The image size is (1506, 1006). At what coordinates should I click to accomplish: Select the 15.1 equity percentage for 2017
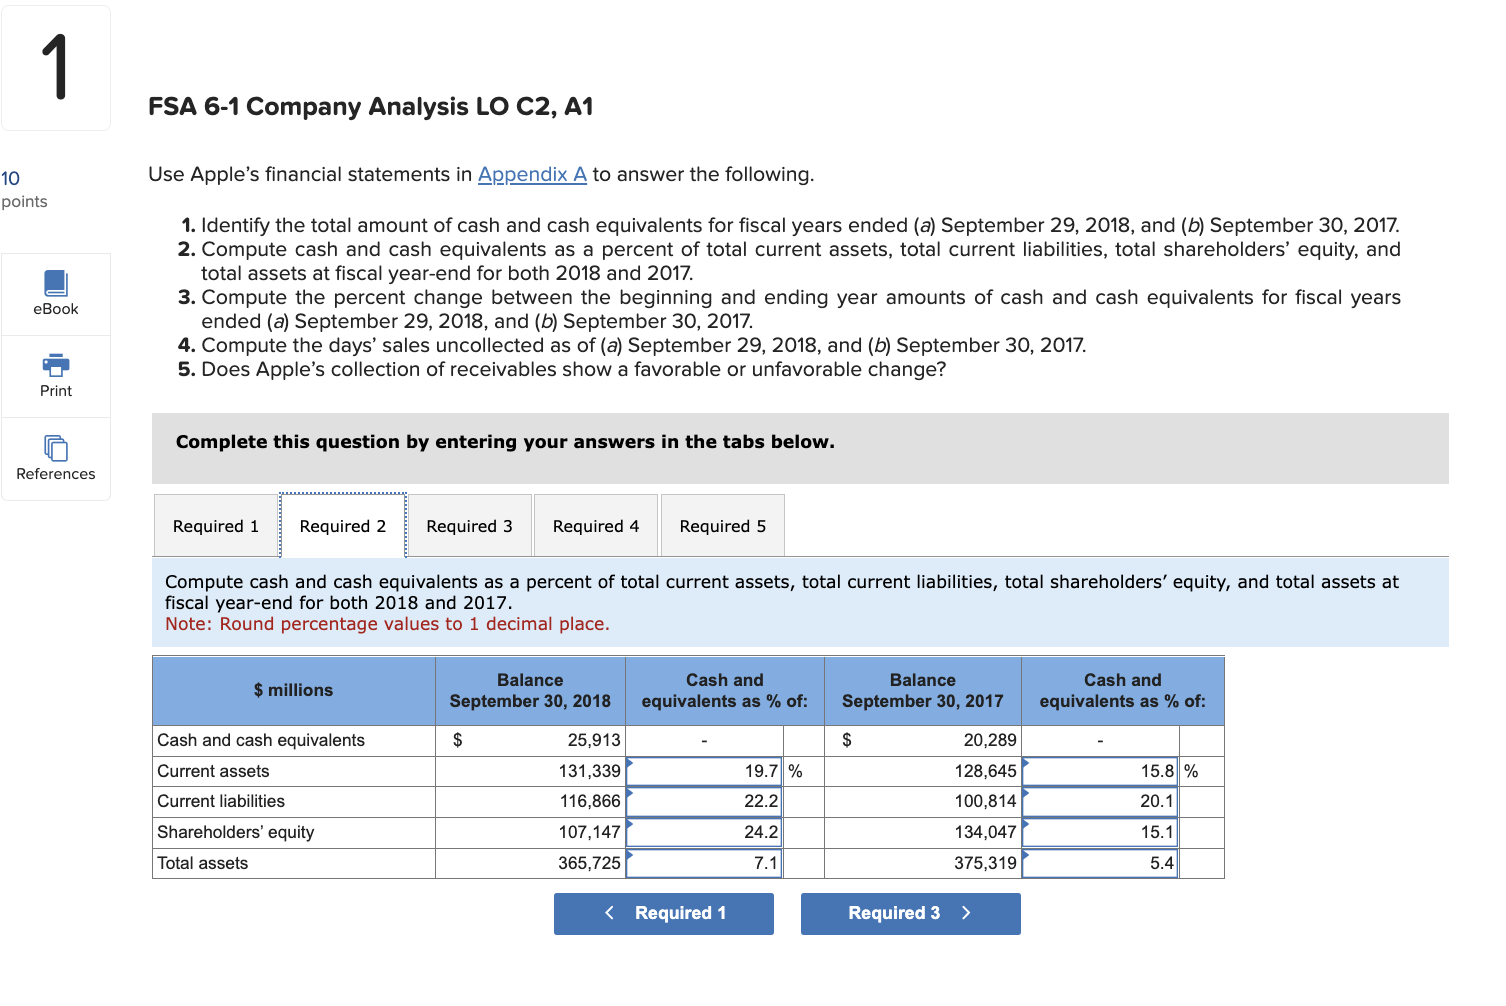click(1099, 832)
